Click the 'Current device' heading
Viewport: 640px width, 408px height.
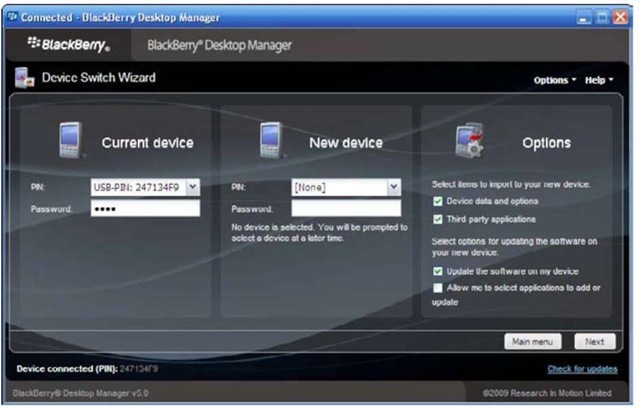[148, 143]
